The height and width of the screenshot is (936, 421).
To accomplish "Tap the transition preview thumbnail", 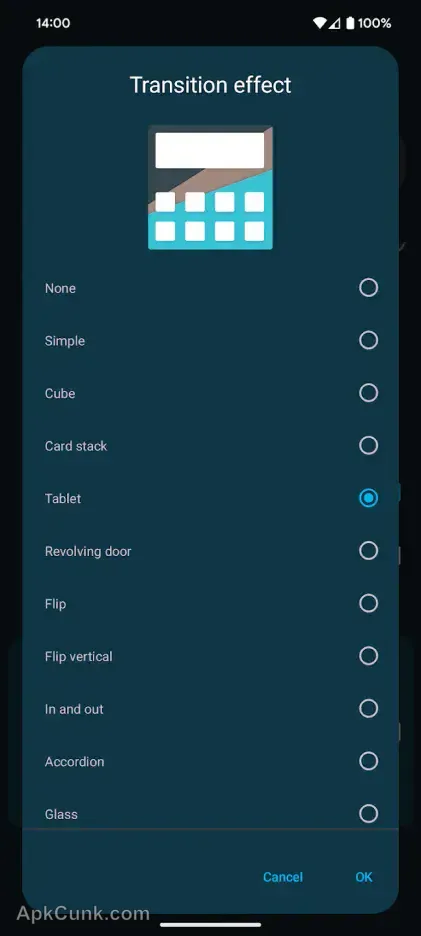I will 210,187.
